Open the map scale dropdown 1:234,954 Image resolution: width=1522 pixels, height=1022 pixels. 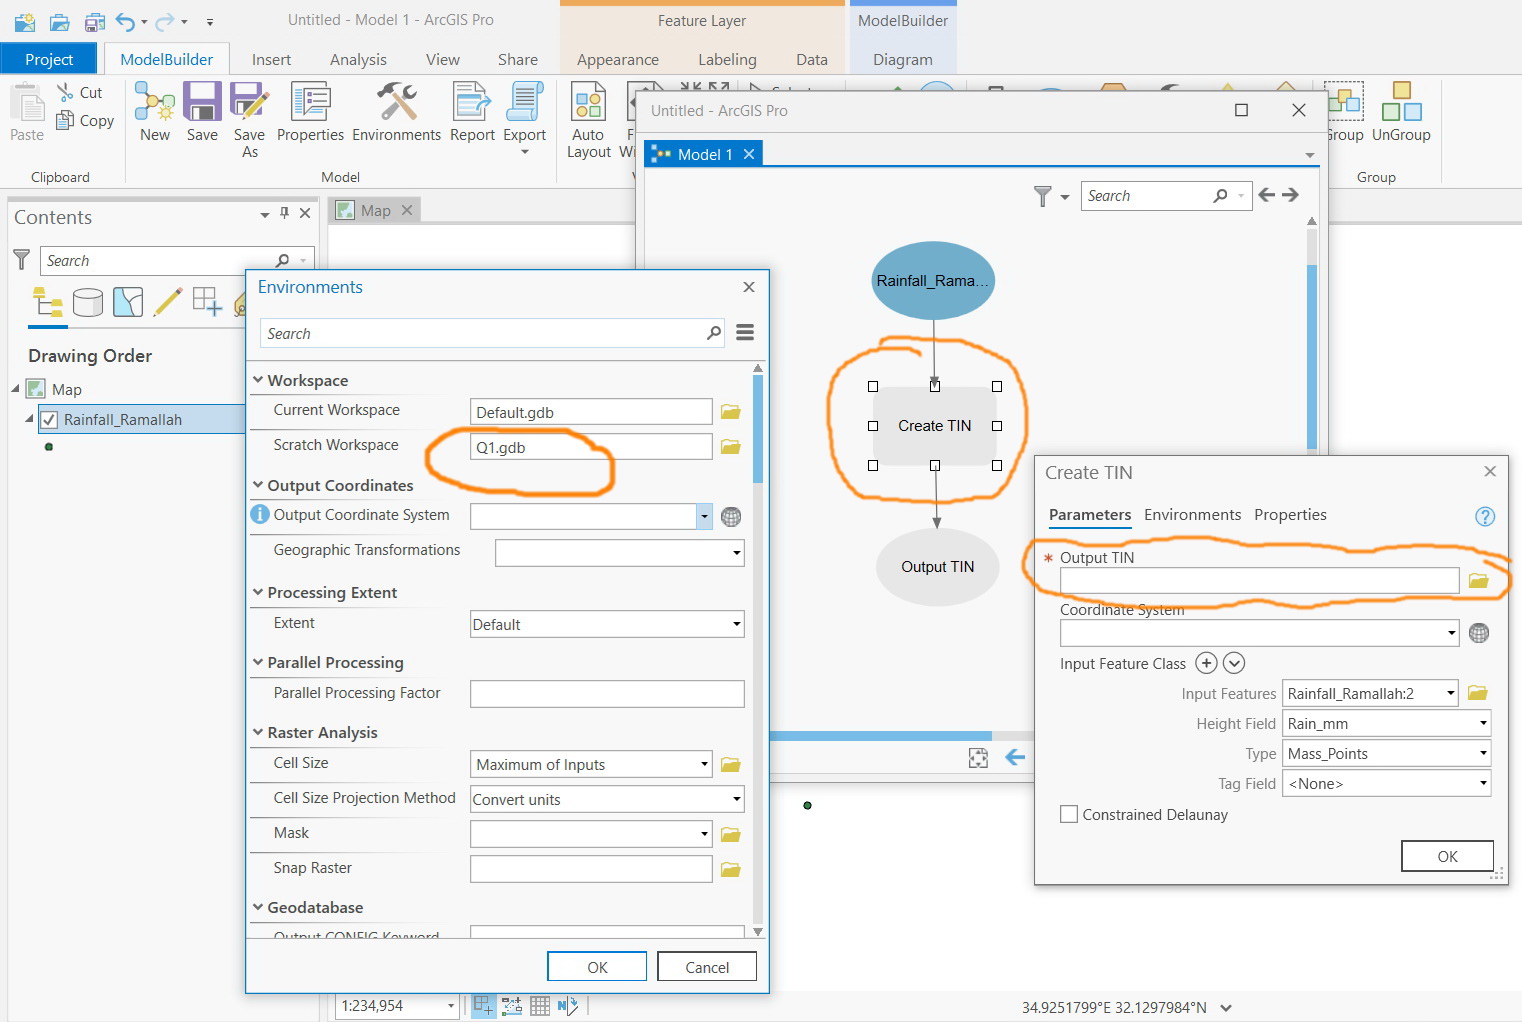(450, 1006)
